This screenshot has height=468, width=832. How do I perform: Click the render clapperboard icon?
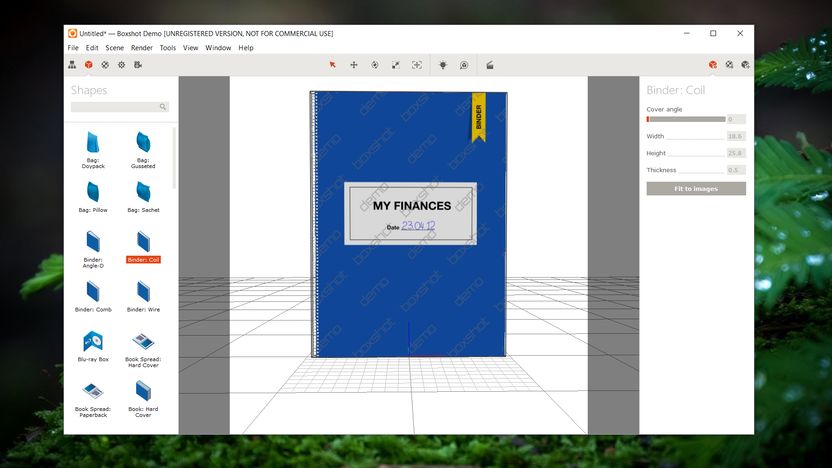(490, 65)
